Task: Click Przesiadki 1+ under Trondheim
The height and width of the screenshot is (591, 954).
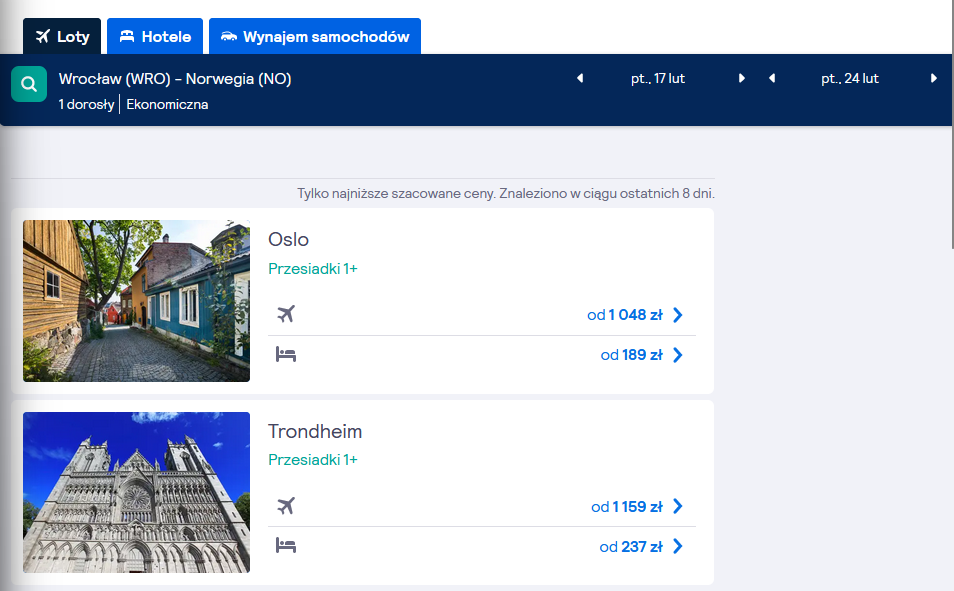Action: tap(313, 460)
